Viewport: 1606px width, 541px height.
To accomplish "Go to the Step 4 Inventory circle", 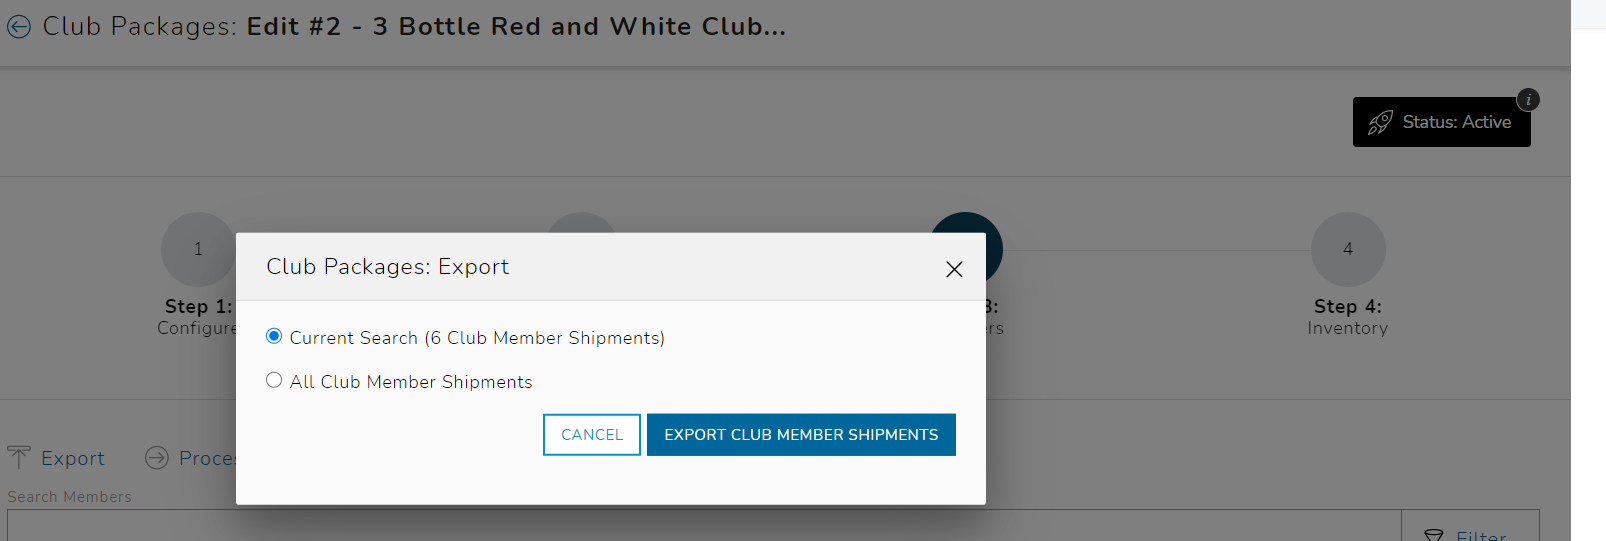I will coord(1348,249).
